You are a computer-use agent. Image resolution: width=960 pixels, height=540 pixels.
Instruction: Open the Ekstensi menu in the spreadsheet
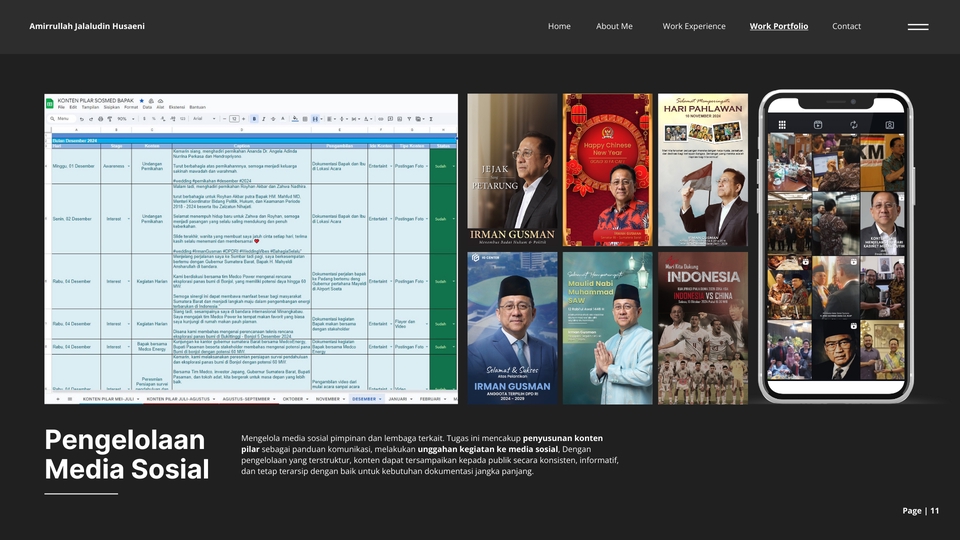pyautogui.click(x=177, y=107)
